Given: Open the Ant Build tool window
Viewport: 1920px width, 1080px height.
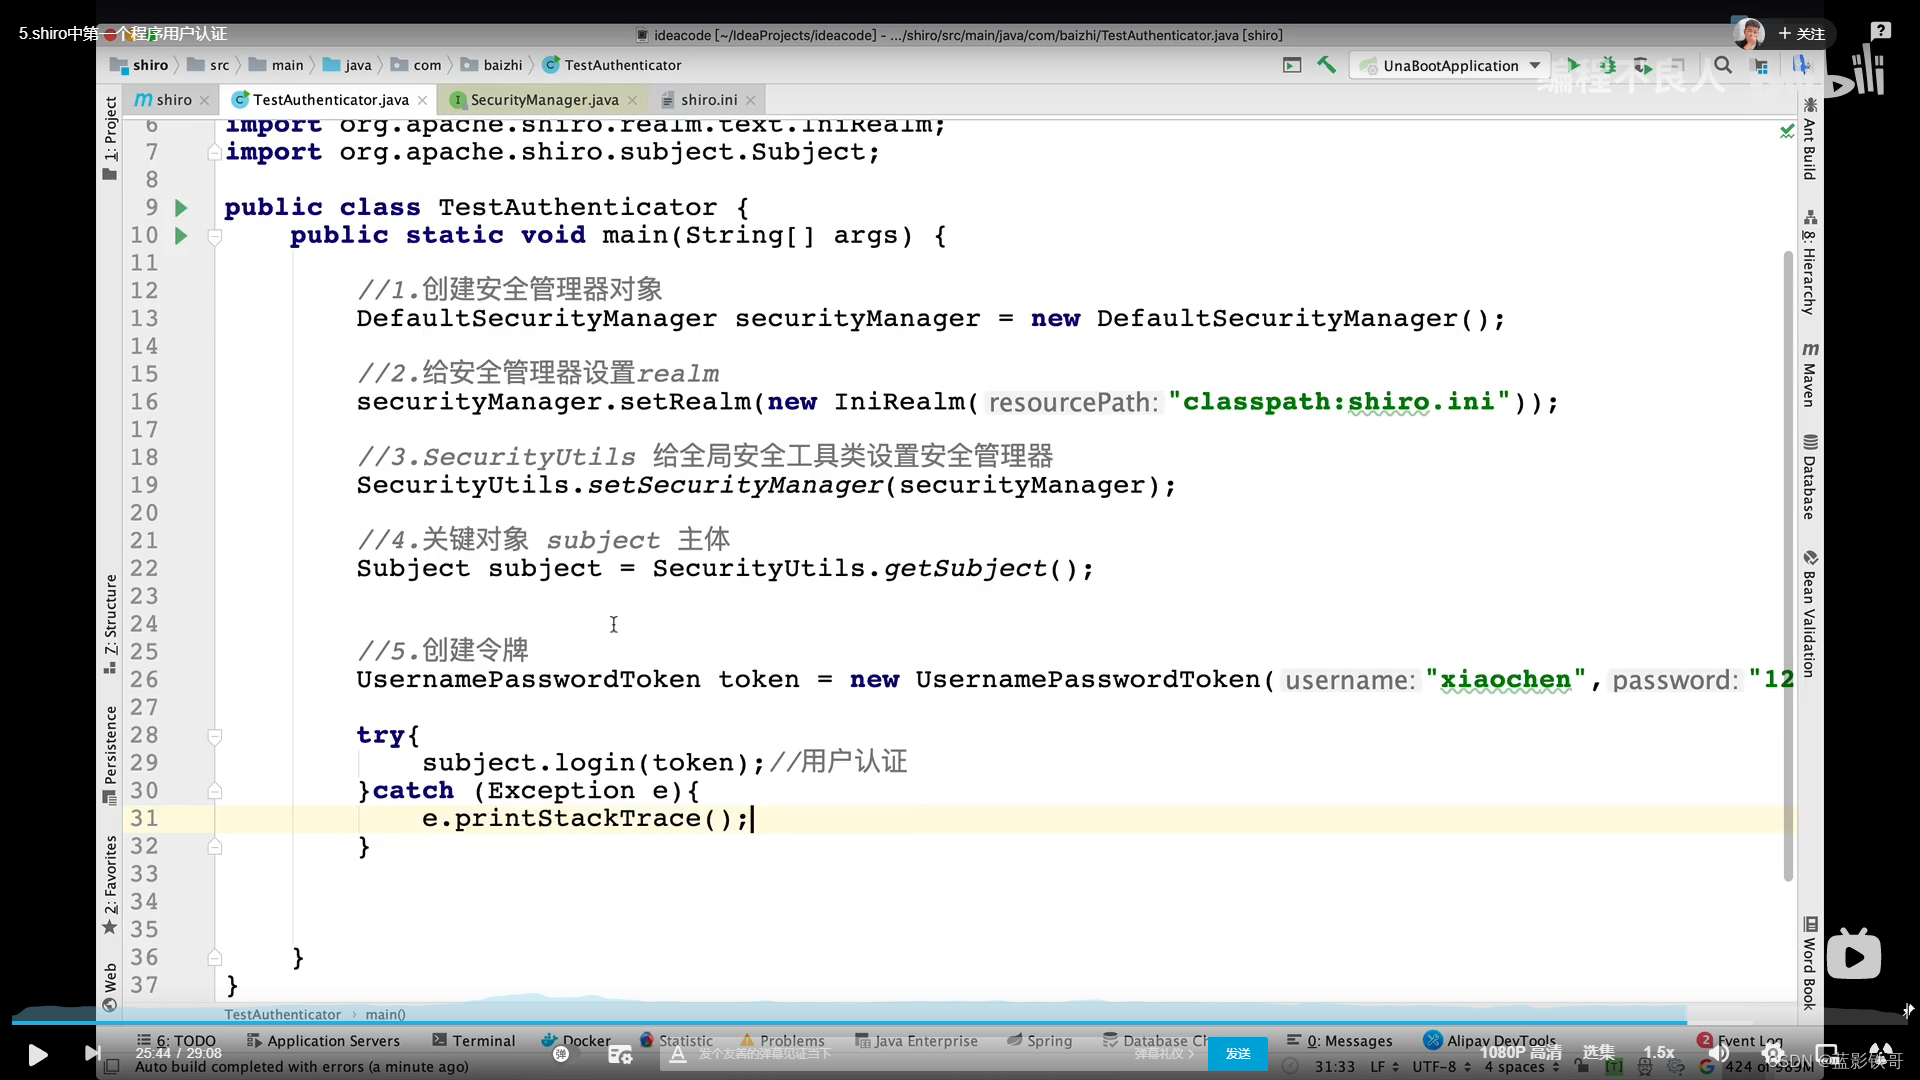Looking at the screenshot, I should click(x=1810, y=139).
